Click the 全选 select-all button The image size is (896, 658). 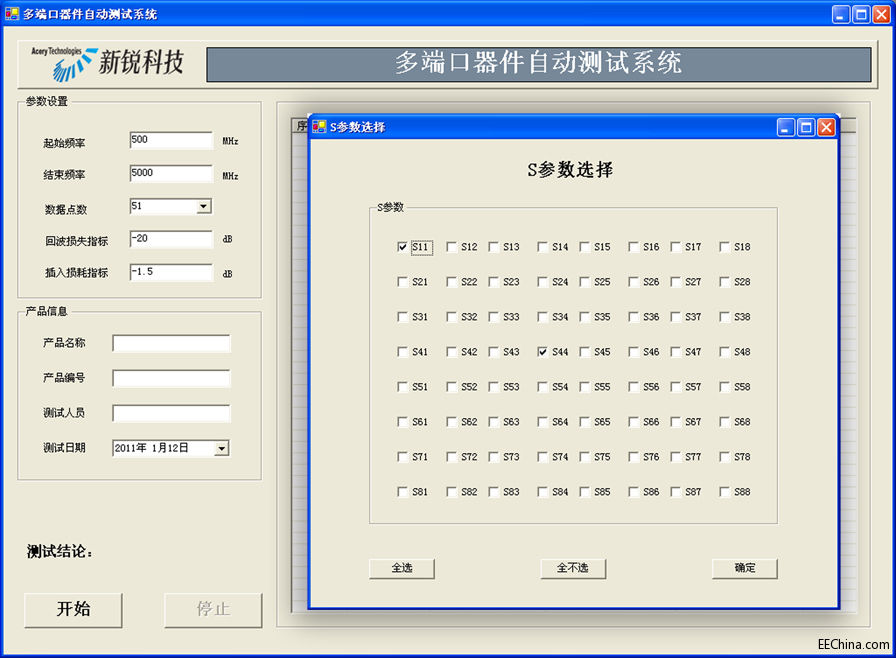(x=402, y=568)
